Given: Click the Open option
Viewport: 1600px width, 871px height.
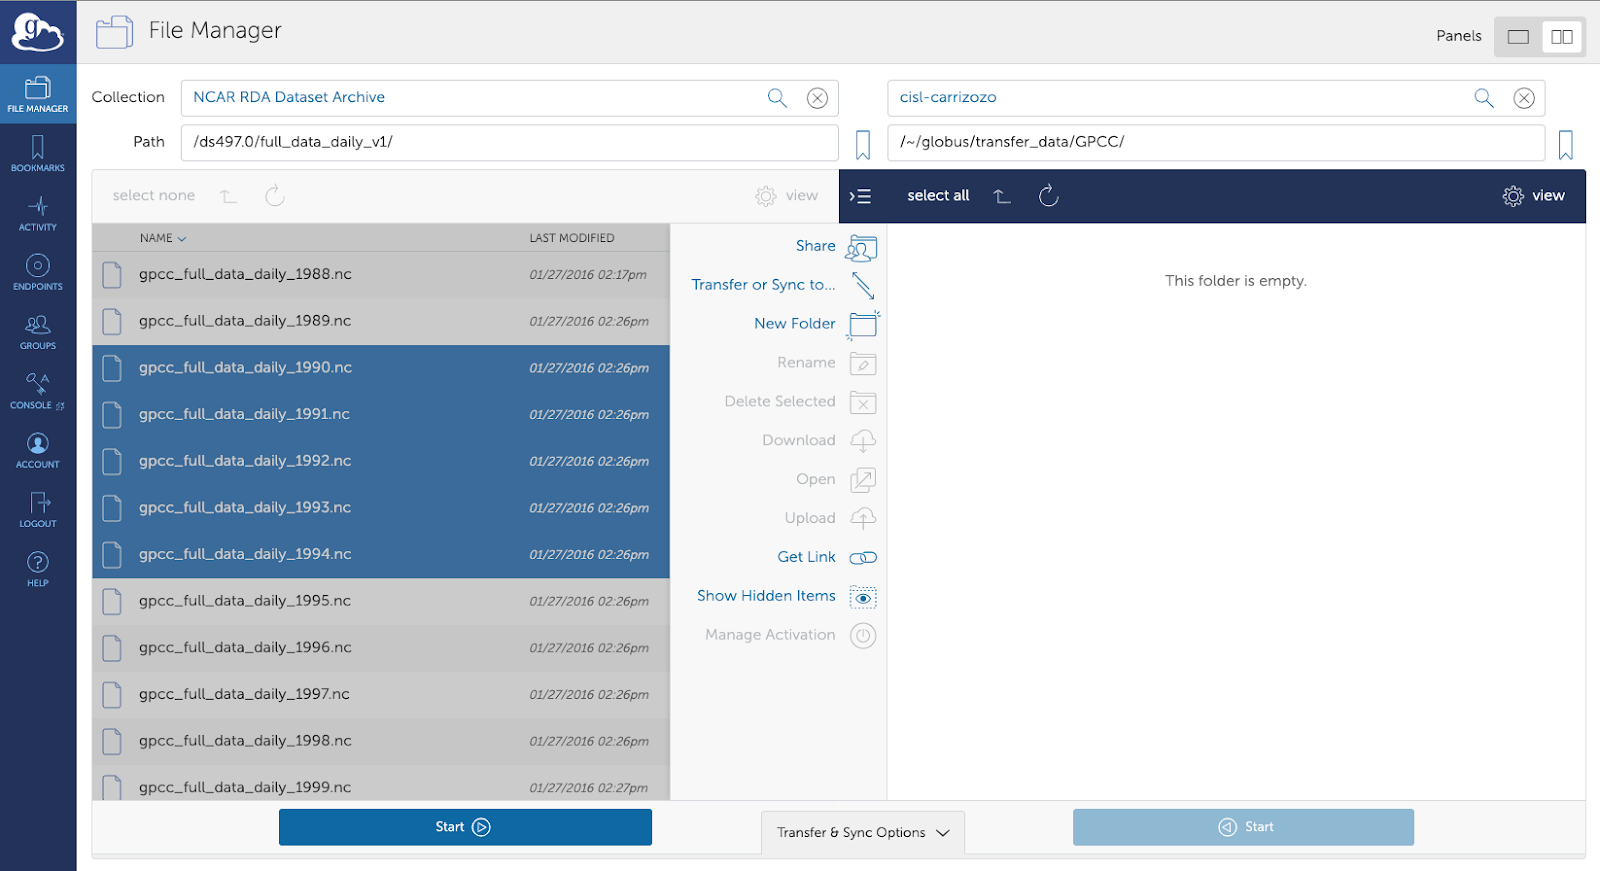Looking at the screenshot, I should point(836,480).
